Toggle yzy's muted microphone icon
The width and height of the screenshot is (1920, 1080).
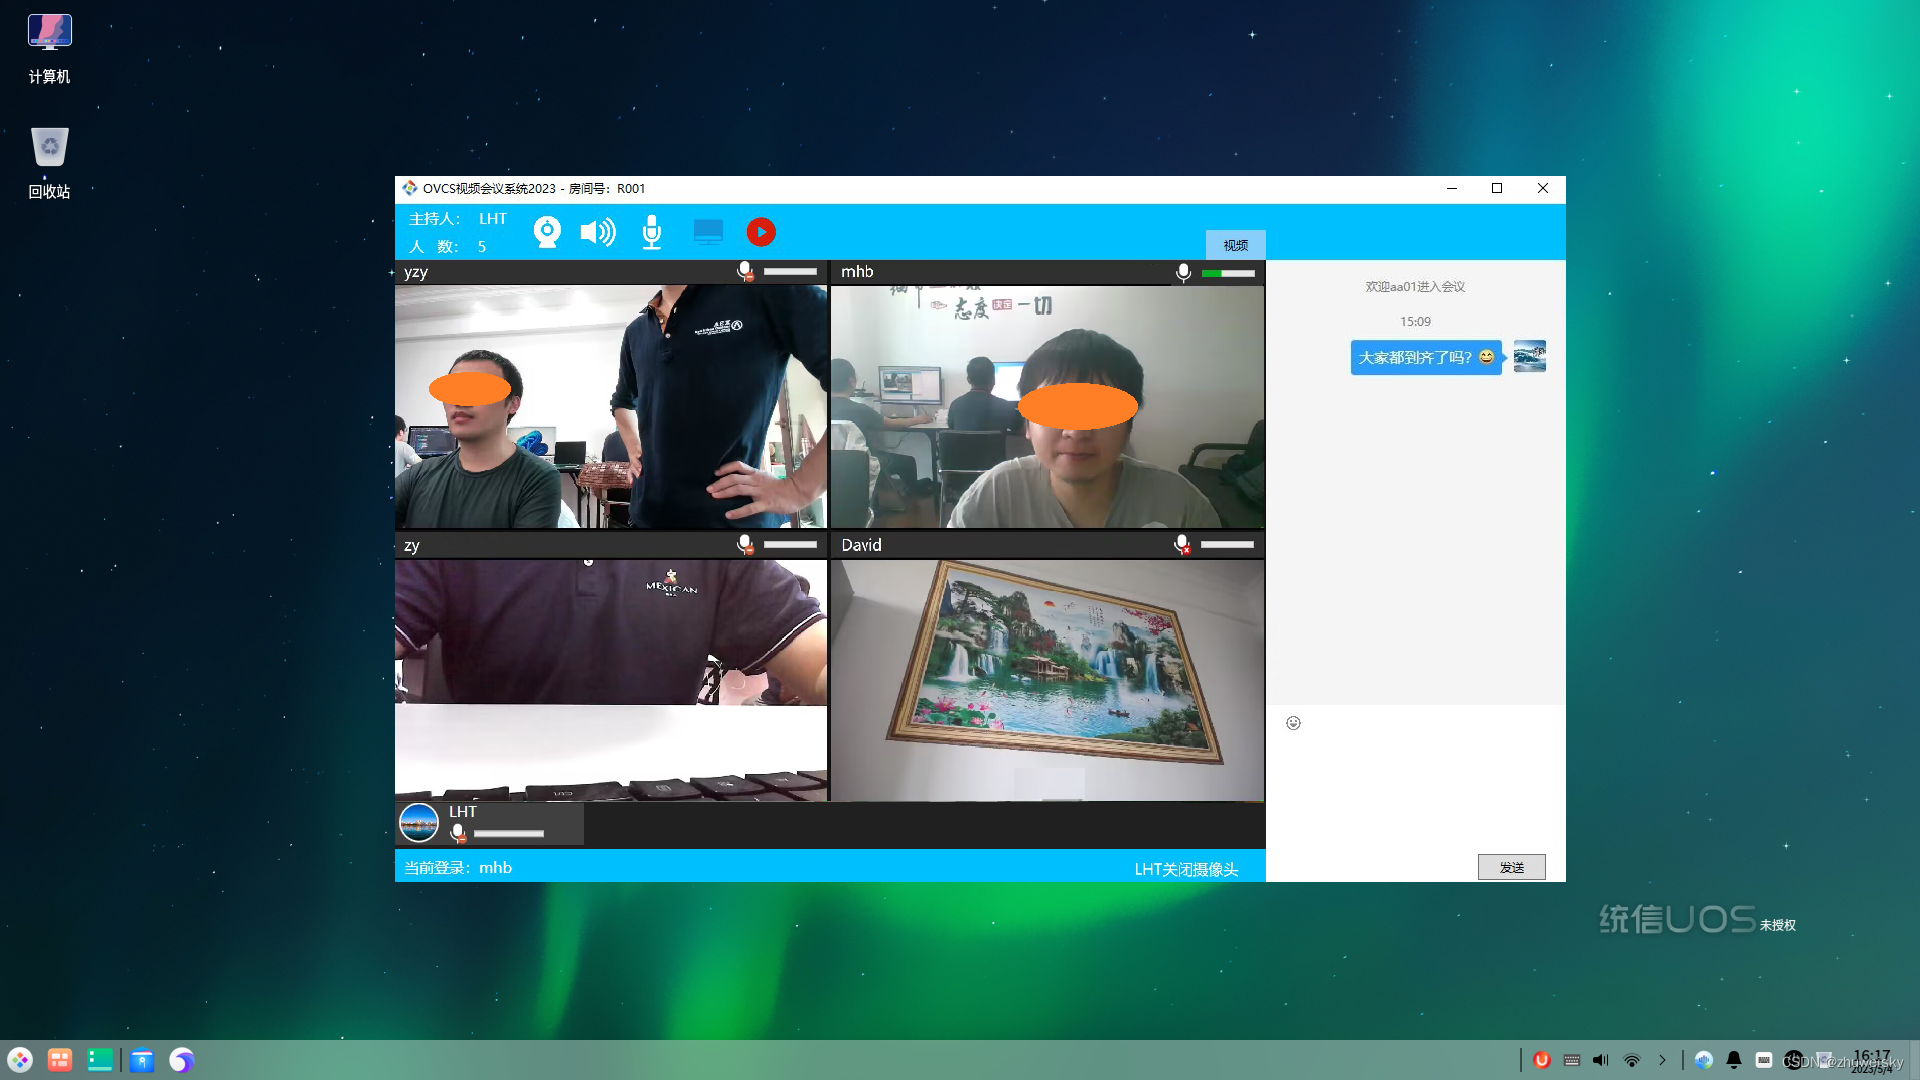(745, 271)
